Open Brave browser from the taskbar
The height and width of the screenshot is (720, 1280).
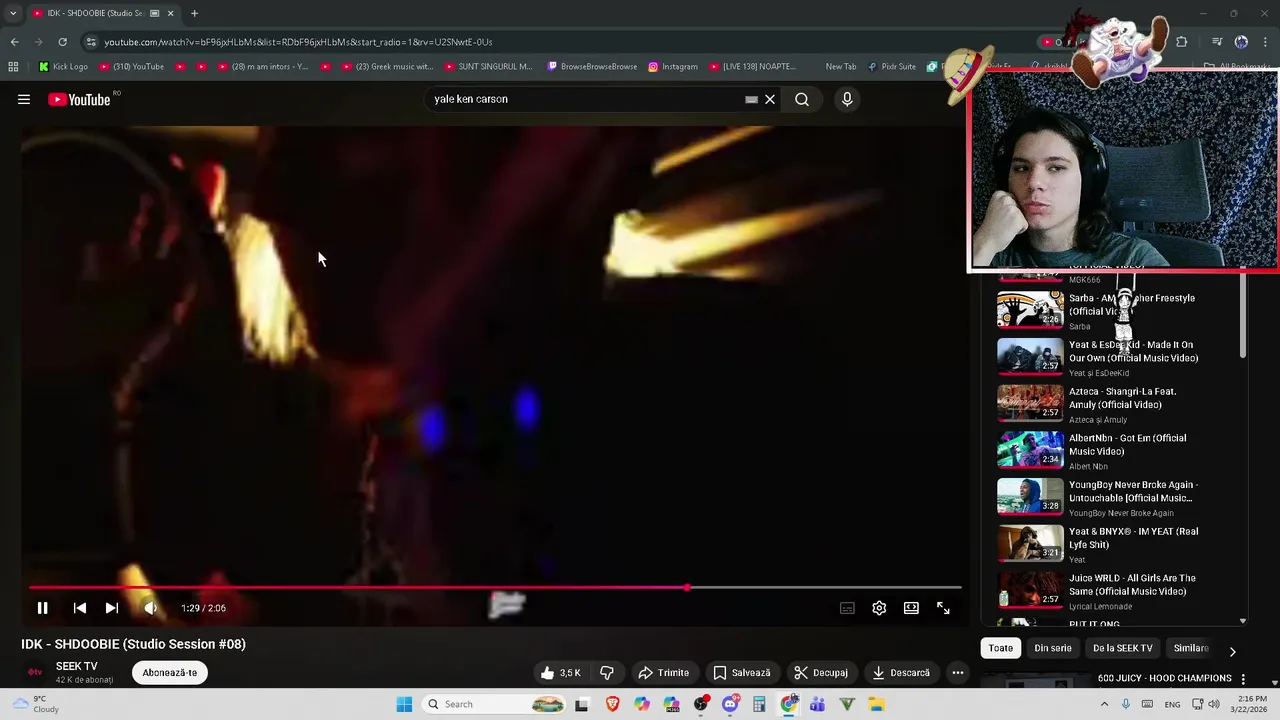click(x=612, y=704)
